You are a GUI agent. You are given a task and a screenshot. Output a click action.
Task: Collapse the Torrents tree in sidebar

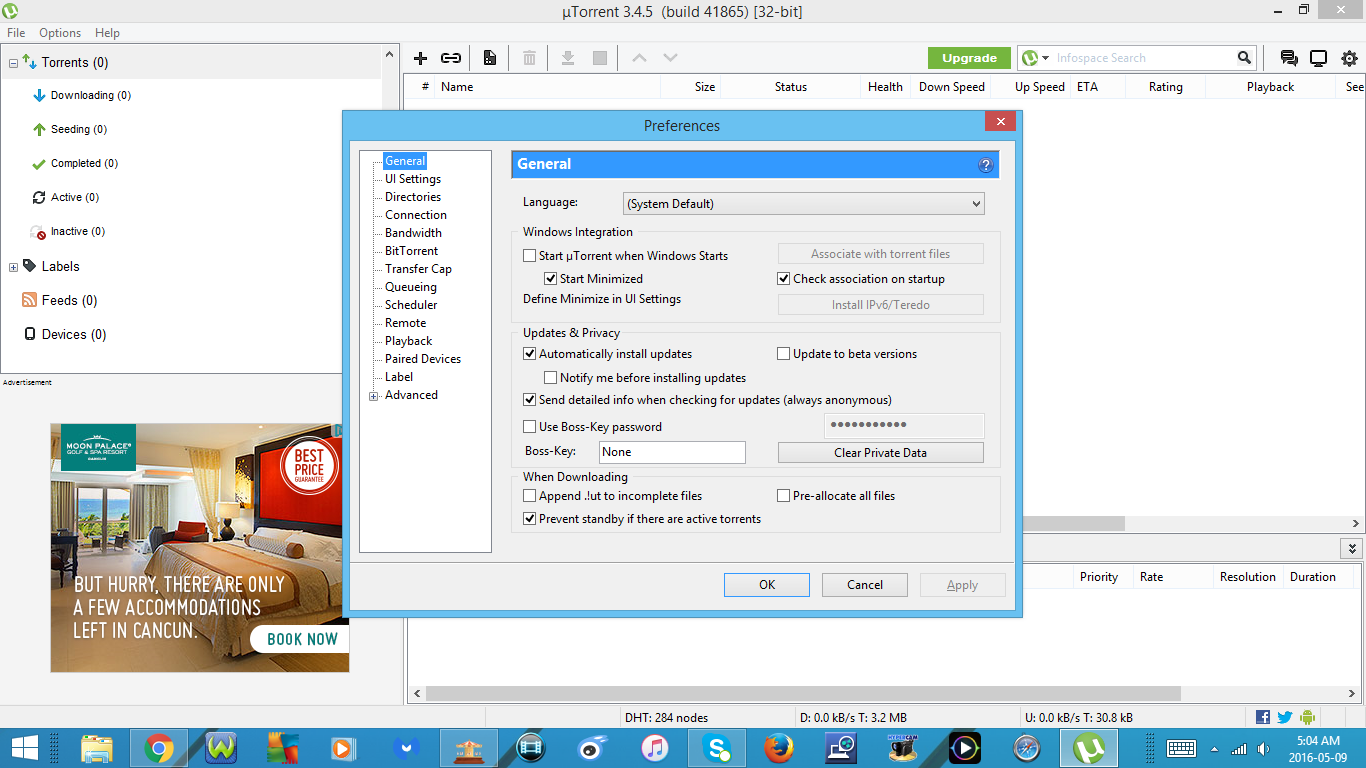(13, 63)
